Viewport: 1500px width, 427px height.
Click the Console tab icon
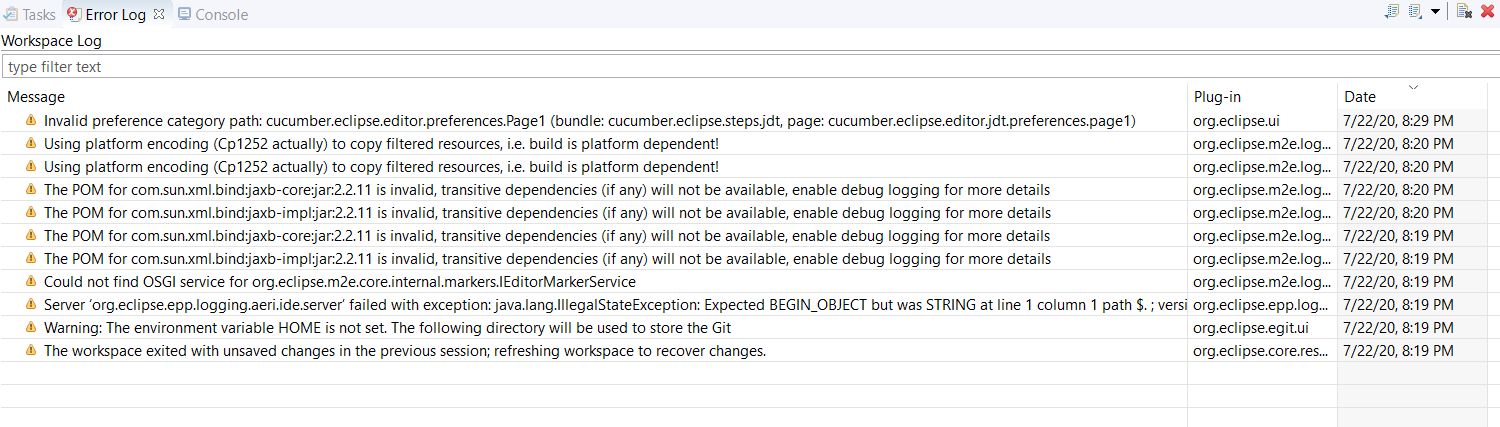[184, 14]
